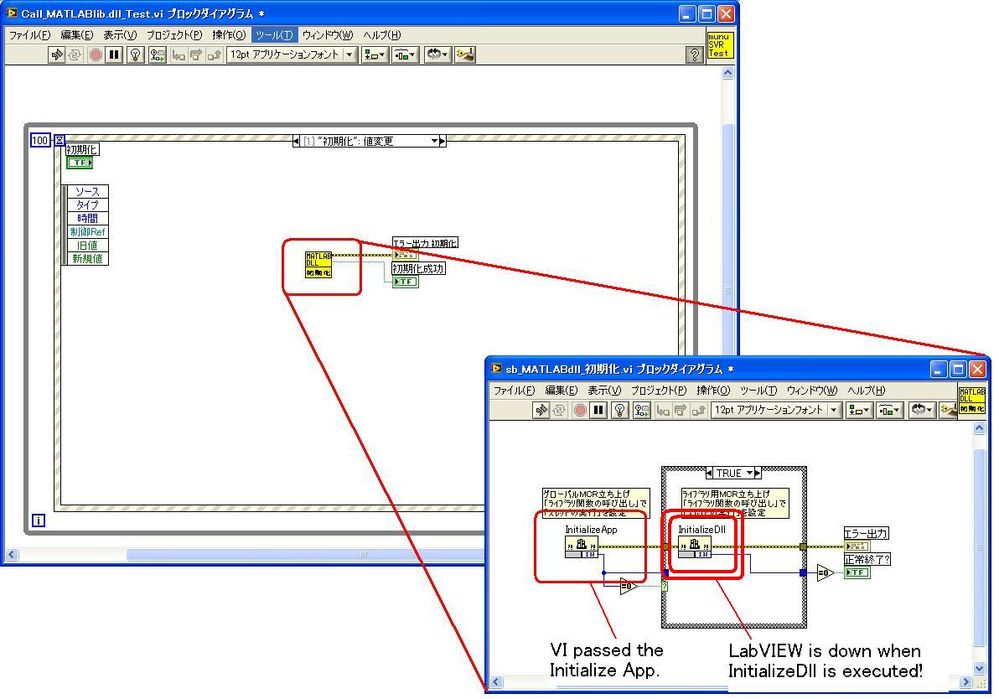Click Run Continuously in sb_MATLABdll_初期化.vi toolbar
The image size is (999, 699).
(x=559, y=411)
